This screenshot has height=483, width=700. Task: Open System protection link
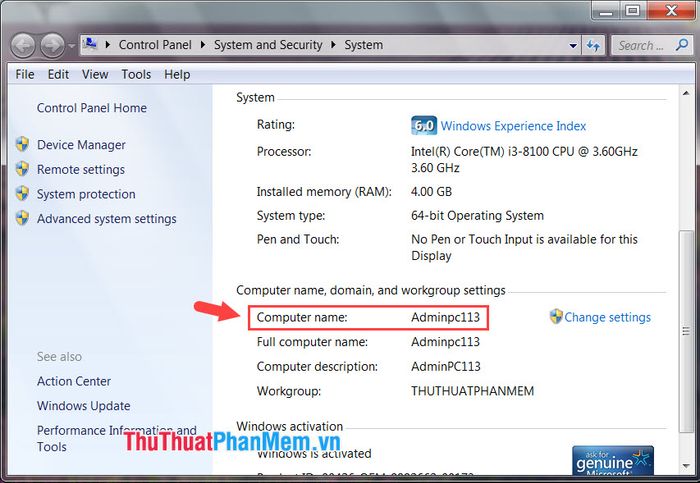click(86, 194)
